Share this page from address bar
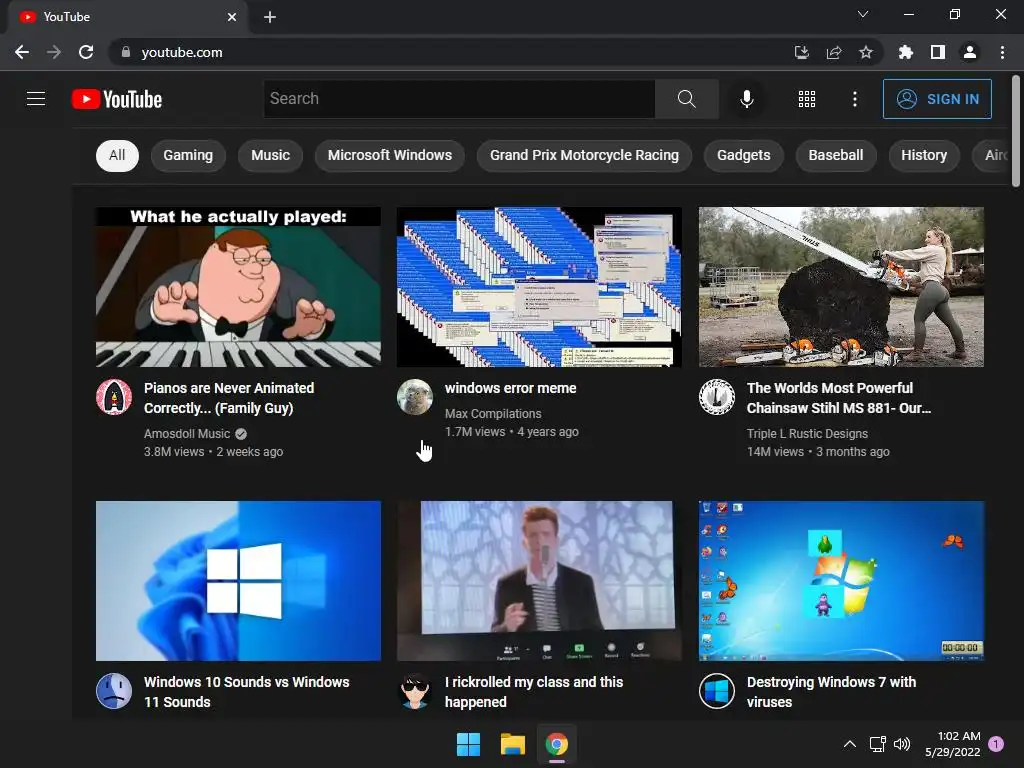 (833, 52)
